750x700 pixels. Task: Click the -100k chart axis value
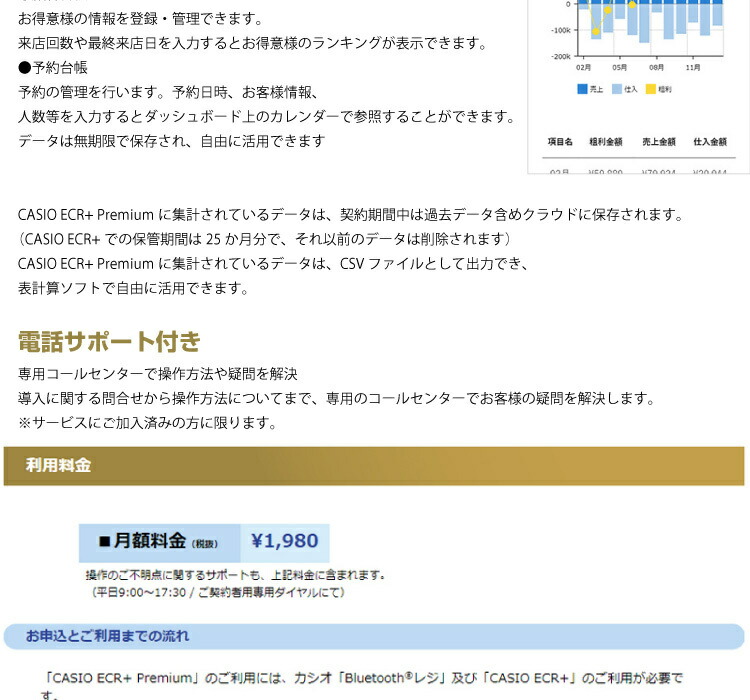point(561,30)
